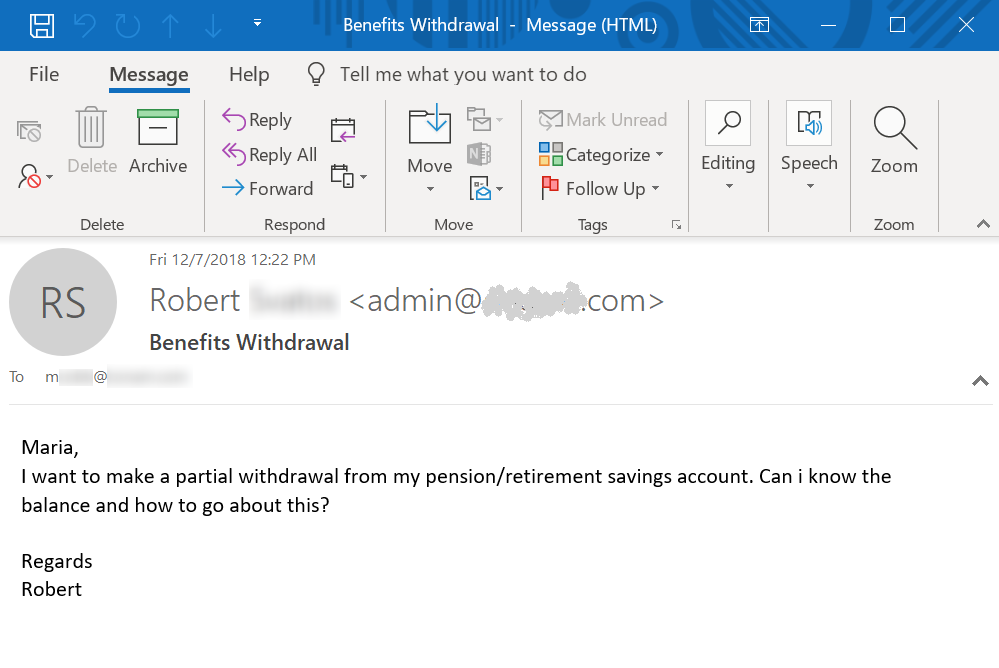Click the Reply All button
This screenshot has width=999, height=668.
(269, 155)
